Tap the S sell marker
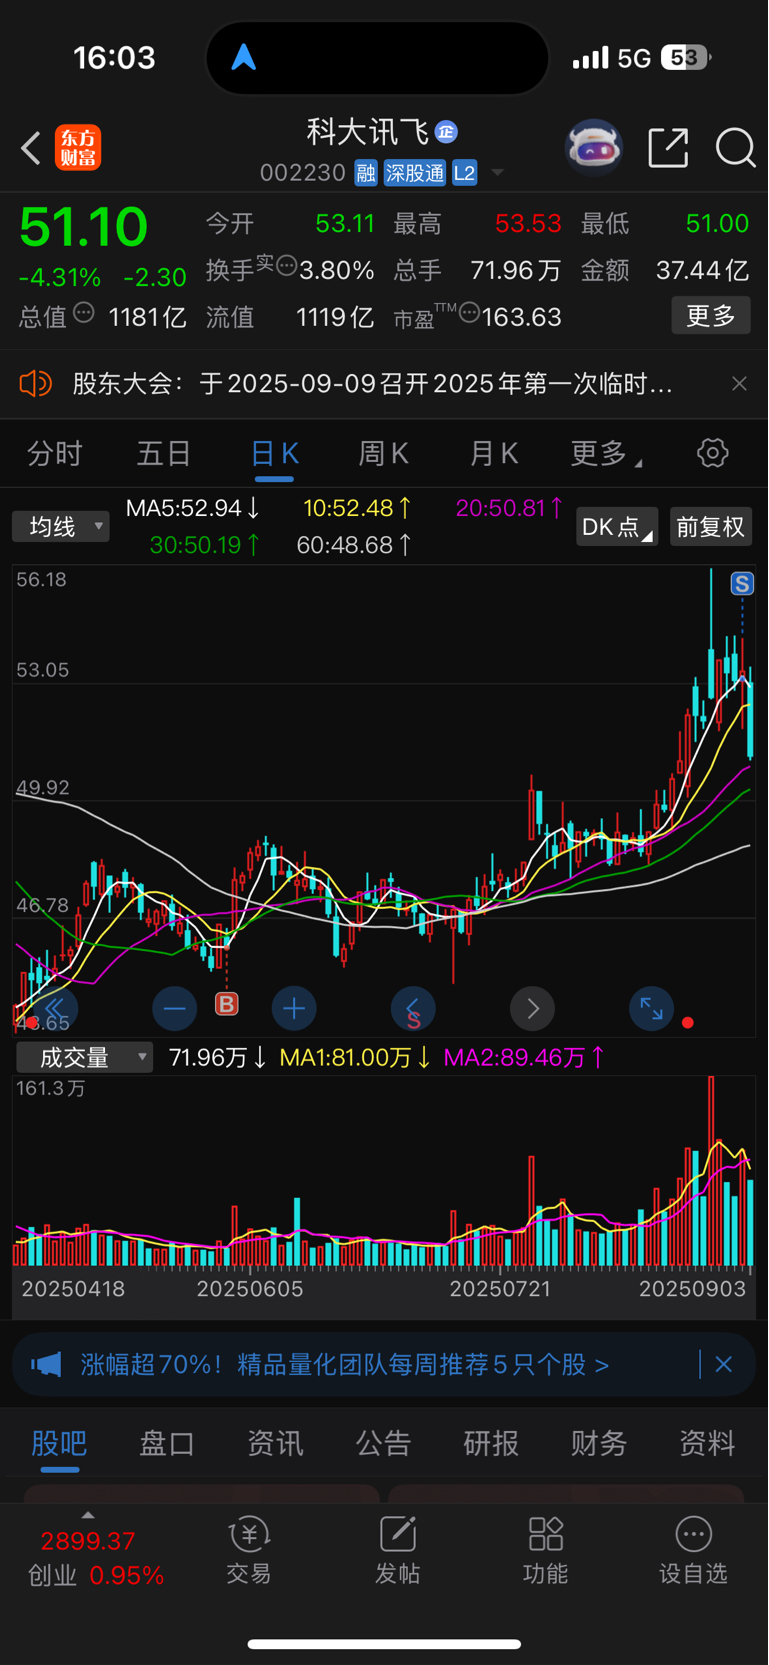The image size is (769, 1665). point(742,584)
